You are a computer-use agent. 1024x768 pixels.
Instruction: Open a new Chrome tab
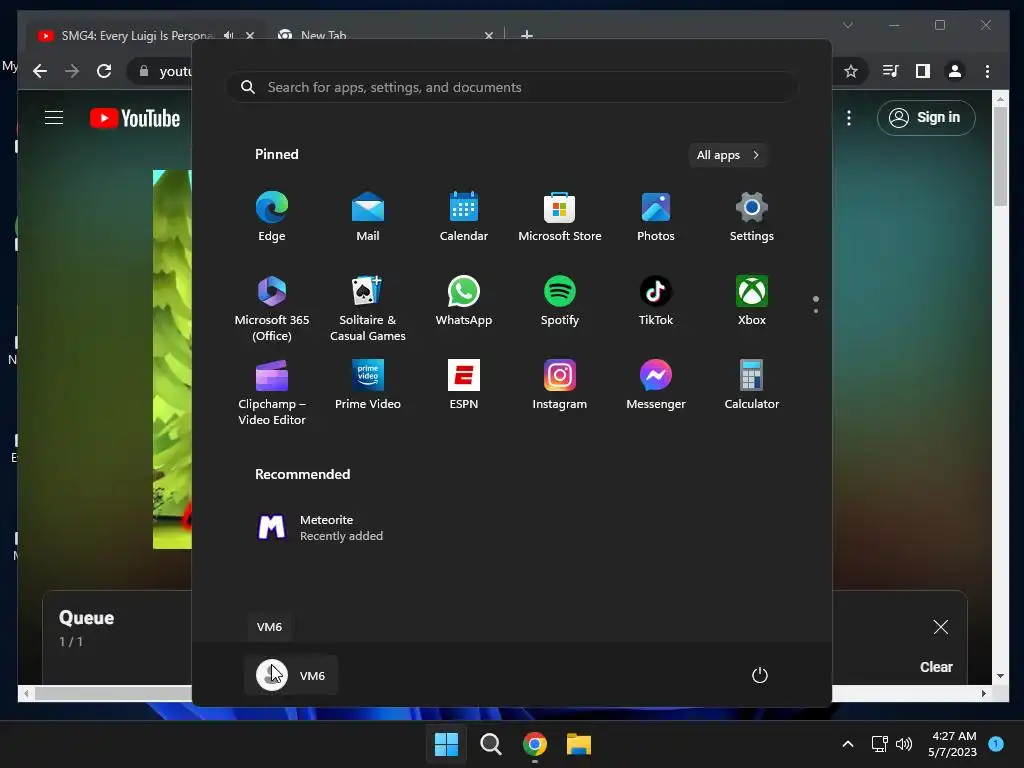[x=526, y=35]
